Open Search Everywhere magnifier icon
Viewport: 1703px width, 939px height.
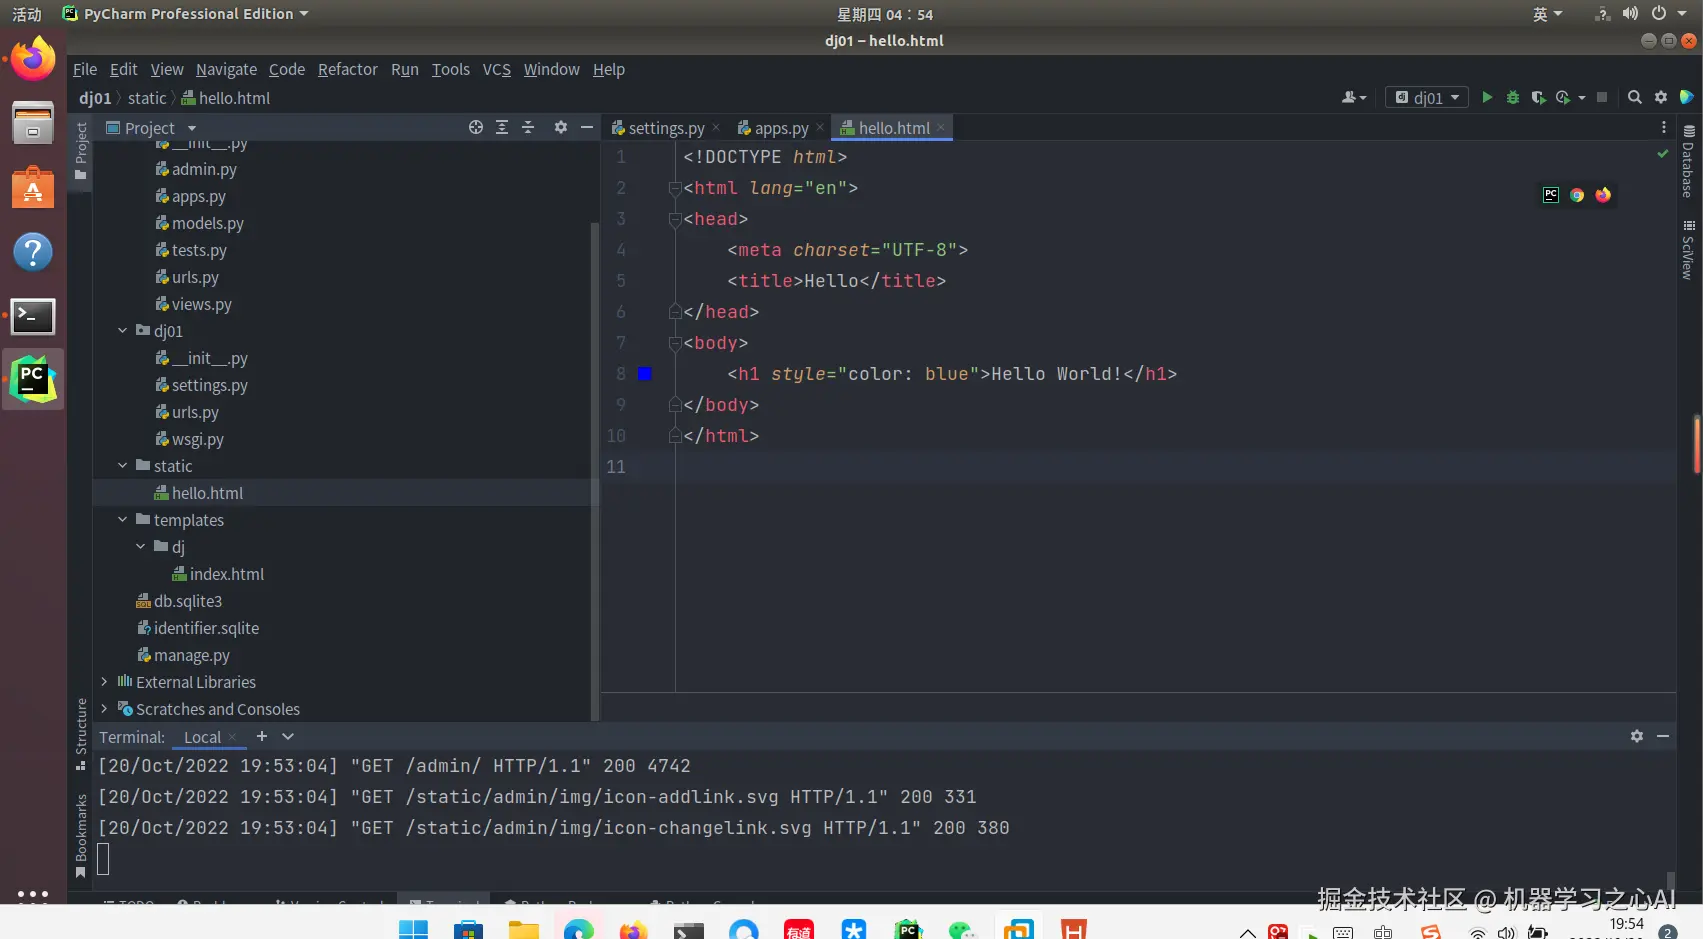point(1635,97)
